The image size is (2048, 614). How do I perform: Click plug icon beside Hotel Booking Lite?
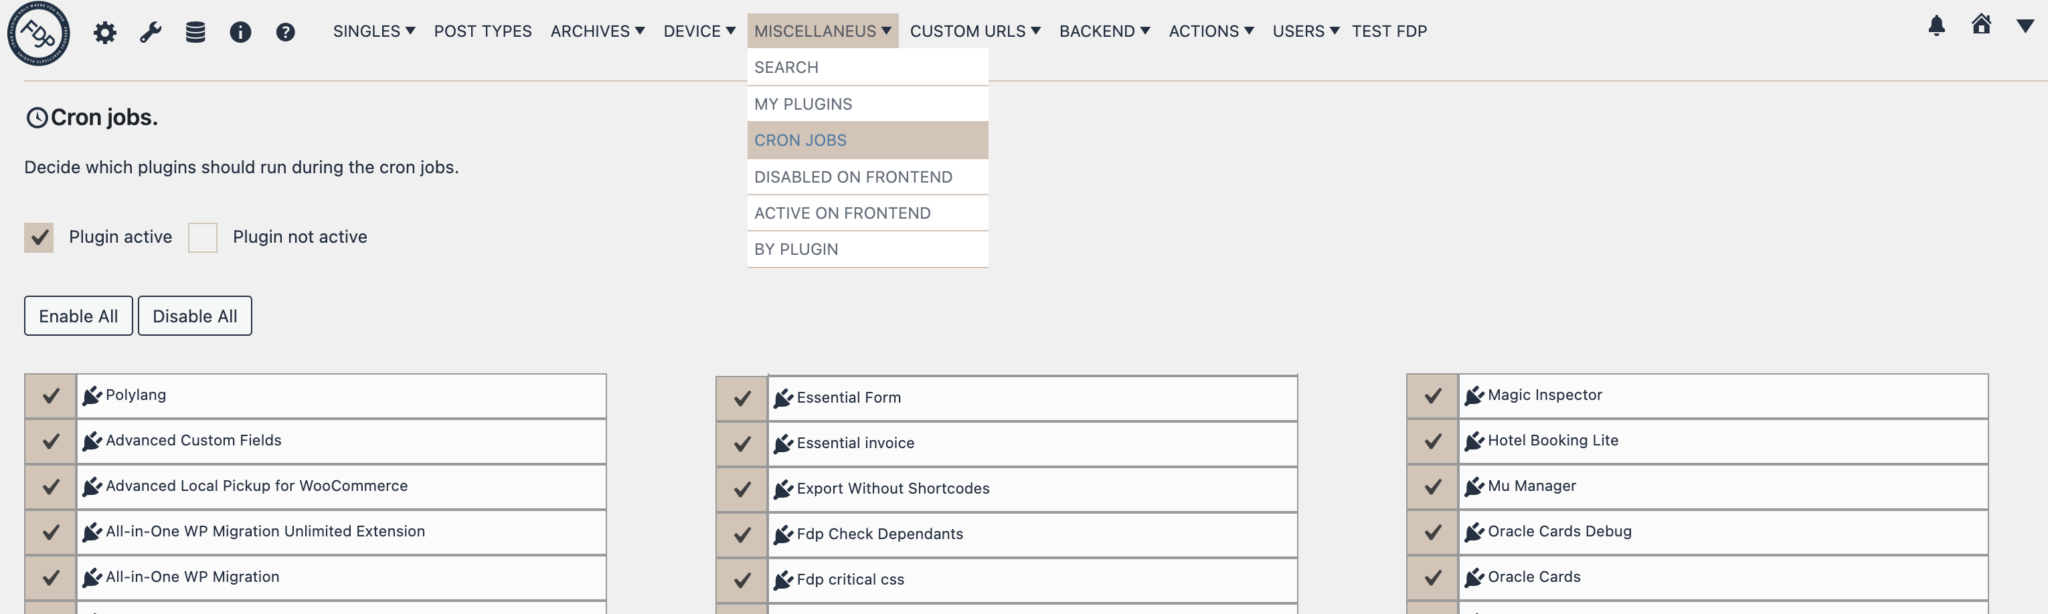(1474, 441)
